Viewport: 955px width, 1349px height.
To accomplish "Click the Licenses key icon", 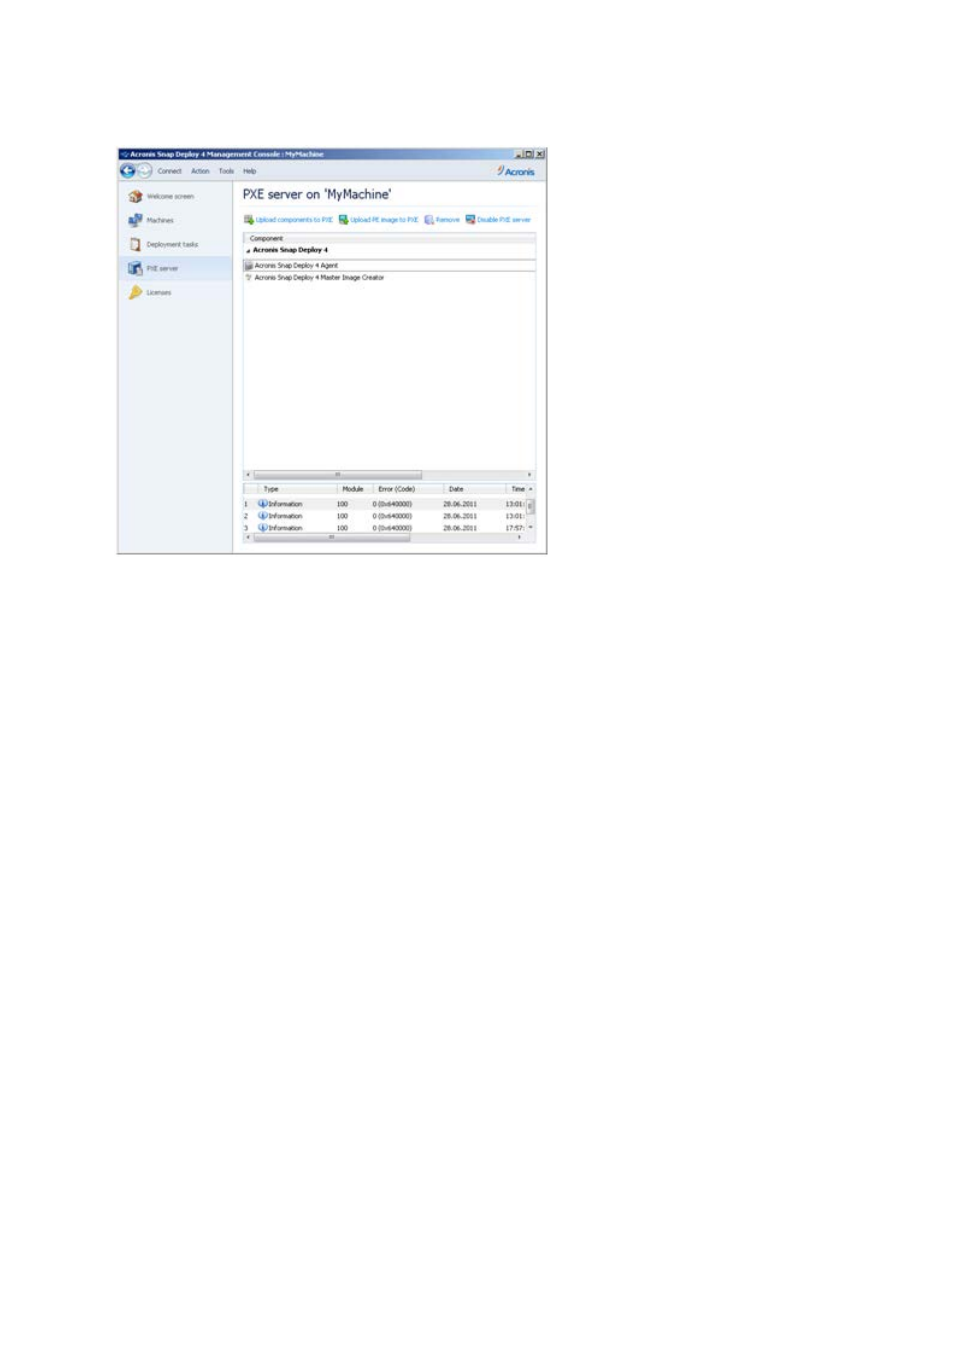I will coord(135,292).
